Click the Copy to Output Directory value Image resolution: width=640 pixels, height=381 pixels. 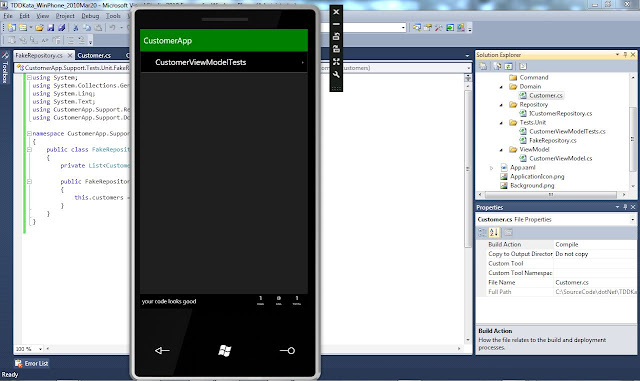[x=595, y=254]
